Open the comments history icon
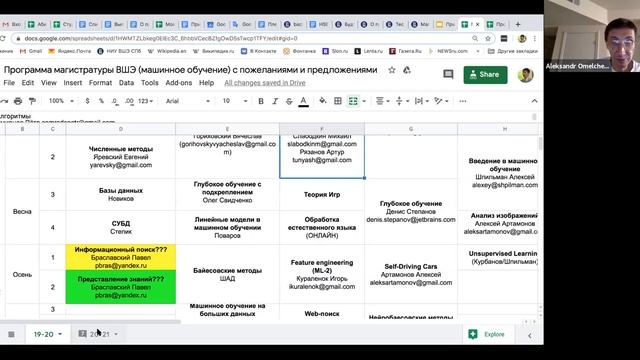 448,74
